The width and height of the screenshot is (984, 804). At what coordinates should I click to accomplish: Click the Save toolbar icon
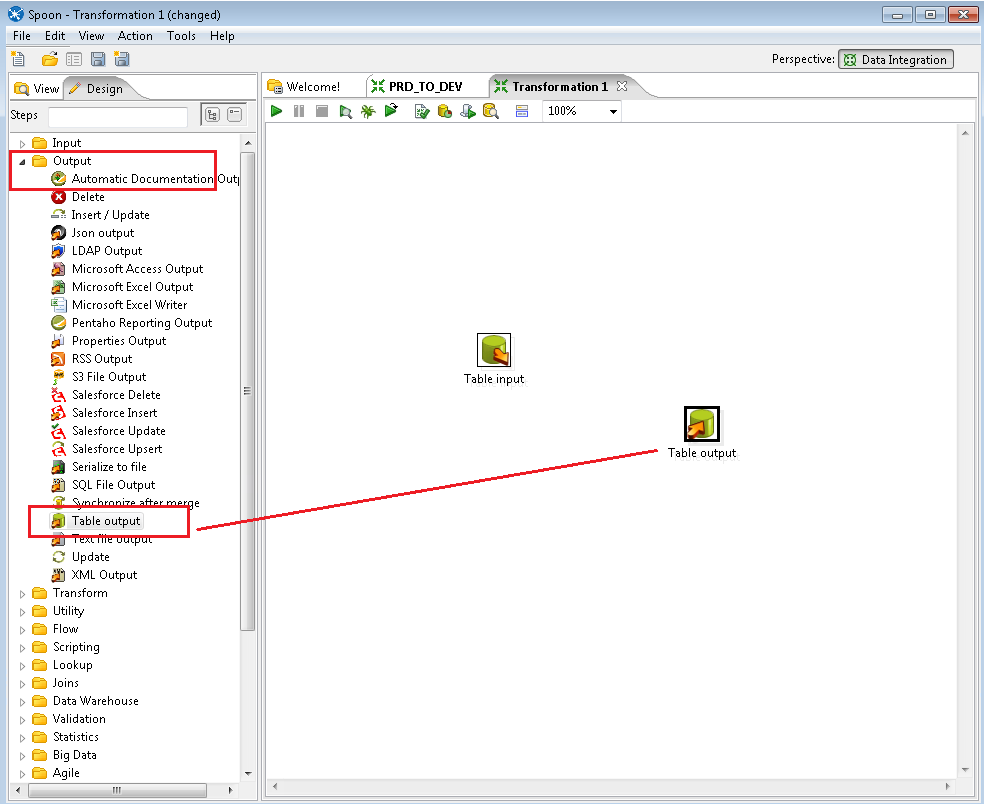[97, 59]
